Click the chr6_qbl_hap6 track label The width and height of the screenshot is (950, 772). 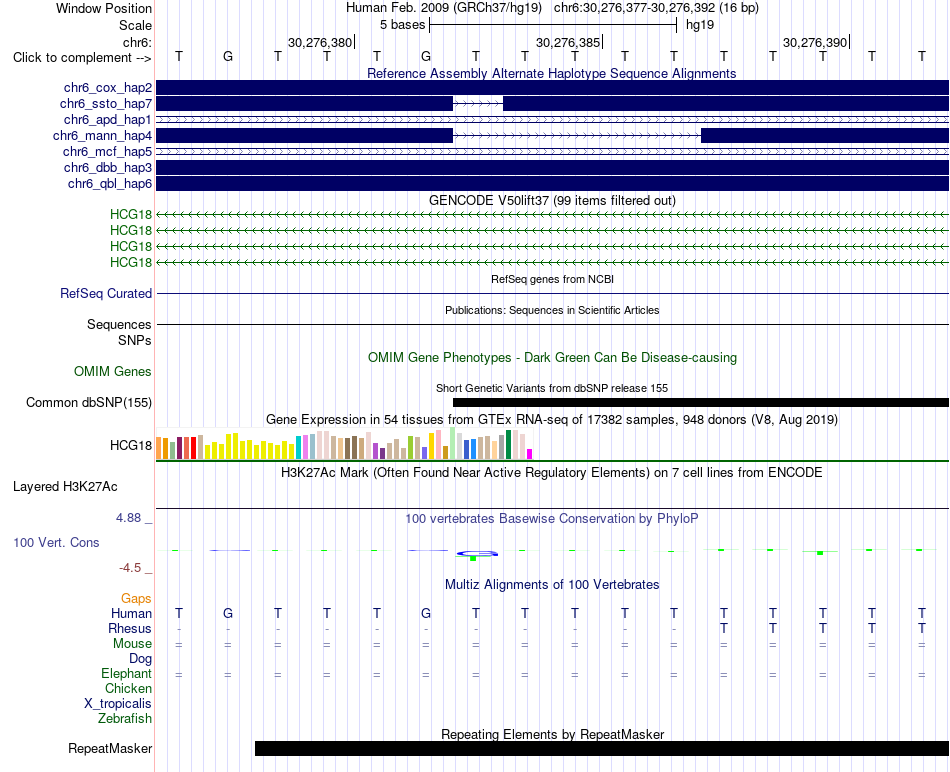(110, 183)
